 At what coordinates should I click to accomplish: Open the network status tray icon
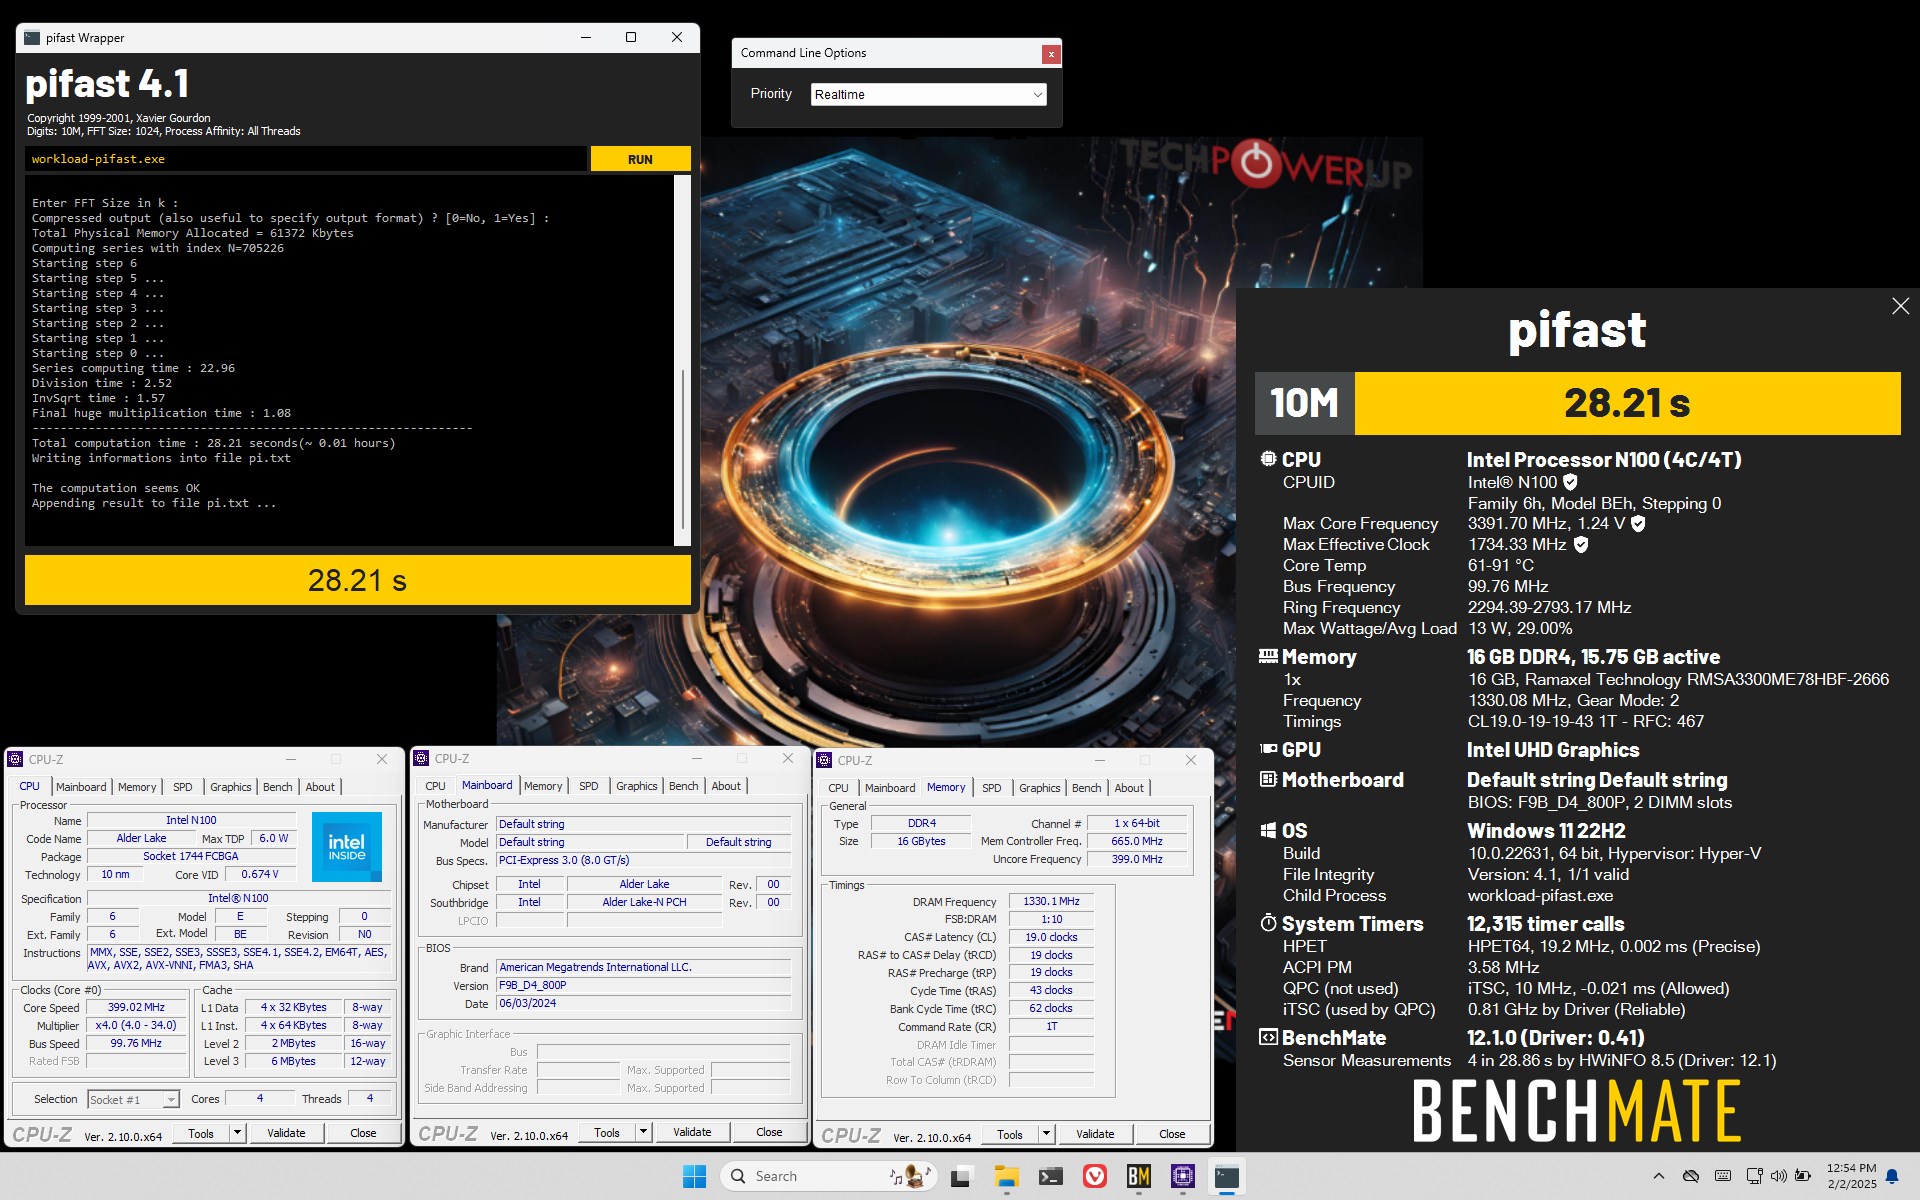[x=1754, y=1176]
